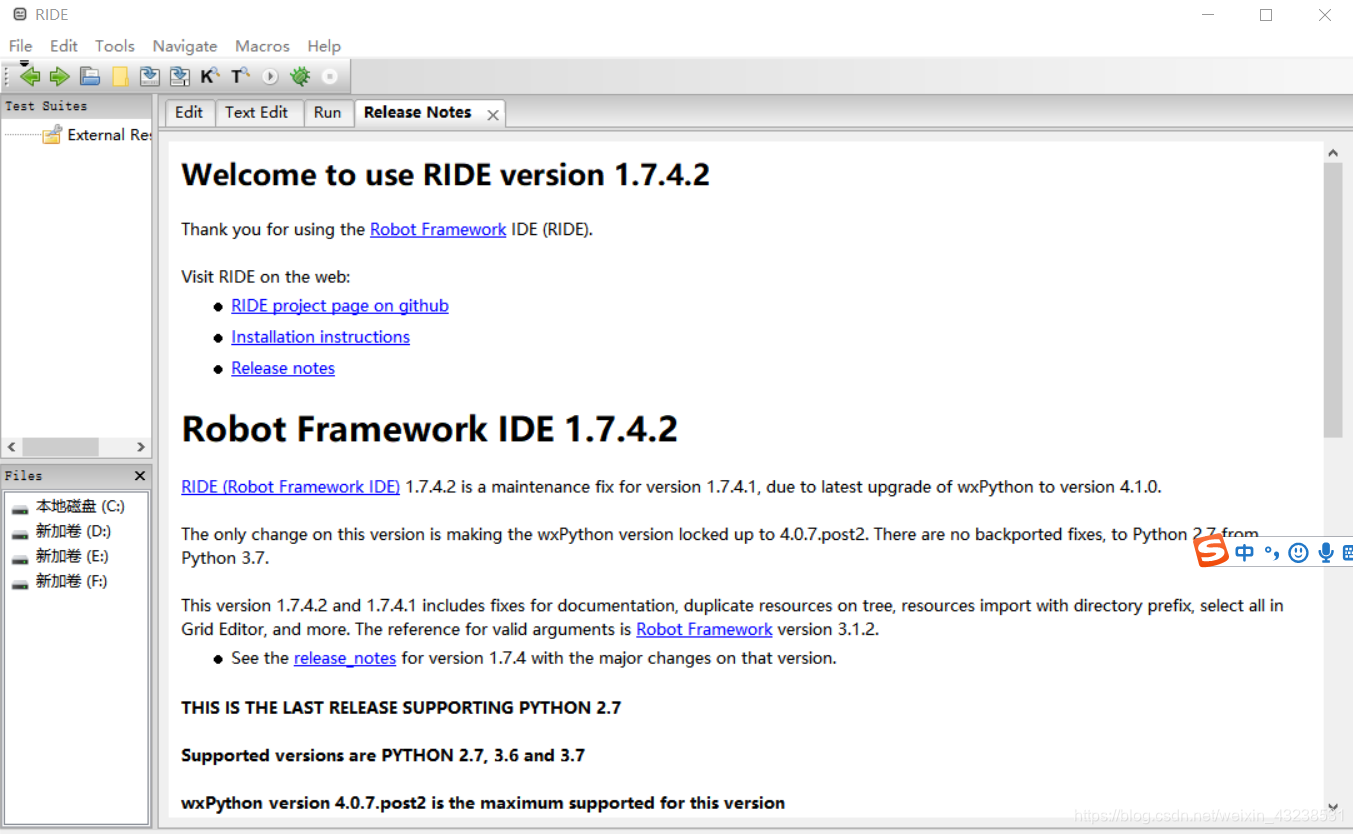Open keyword search with the K magnifier icon
1353x834 pixels.
pos(211,76)
